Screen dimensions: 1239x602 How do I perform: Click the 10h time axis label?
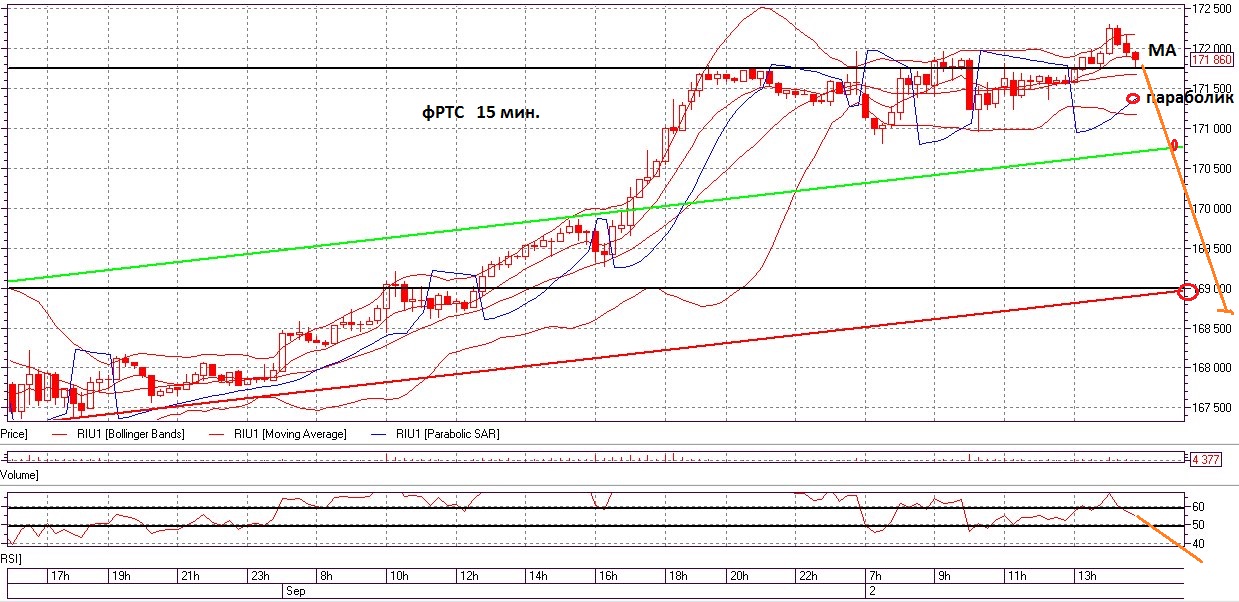coord(398,576)
